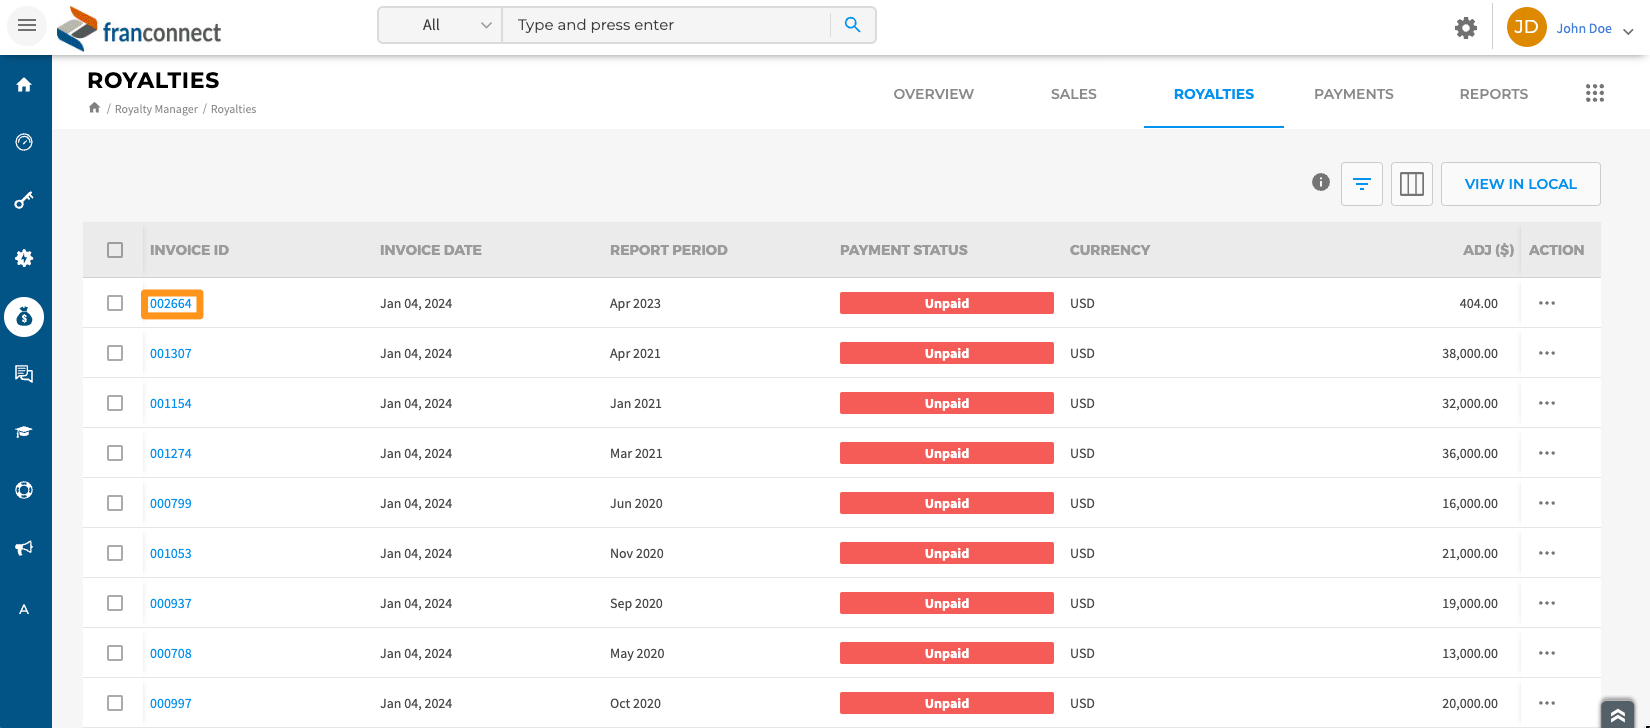1650x728 pixels.
Task: Switch to the Overview tab
Action: point(933,94)
